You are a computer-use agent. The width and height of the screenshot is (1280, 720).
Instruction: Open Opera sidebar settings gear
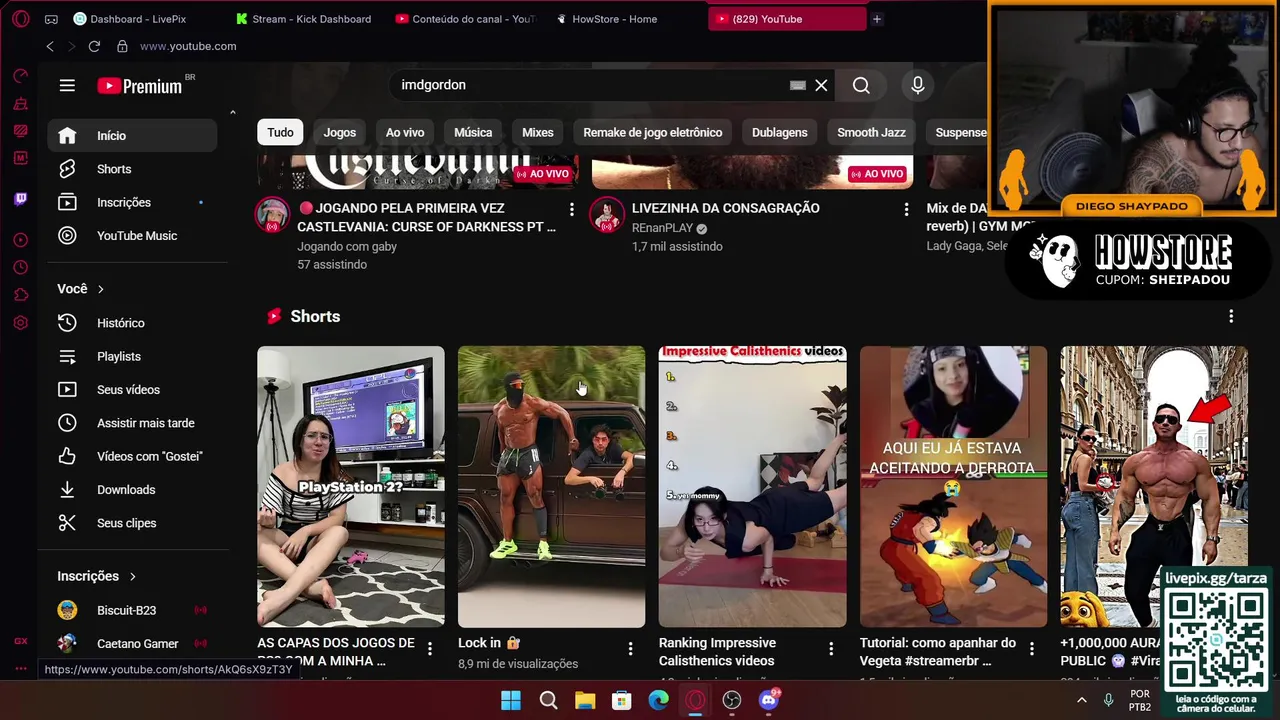21,323
